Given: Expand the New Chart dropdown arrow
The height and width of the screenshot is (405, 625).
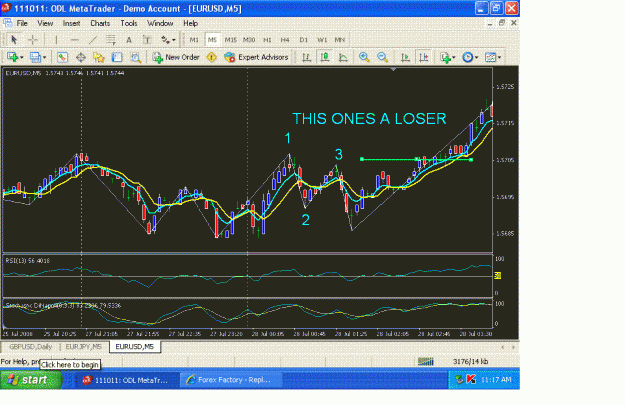Looking at the screenshot, I should click(x=22, y=58).
